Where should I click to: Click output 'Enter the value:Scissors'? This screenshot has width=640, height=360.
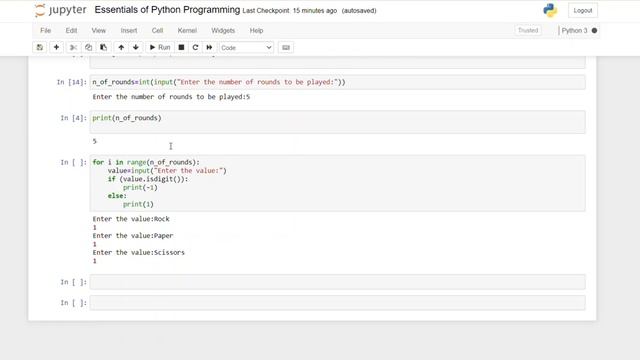click(x=139, y=252)
